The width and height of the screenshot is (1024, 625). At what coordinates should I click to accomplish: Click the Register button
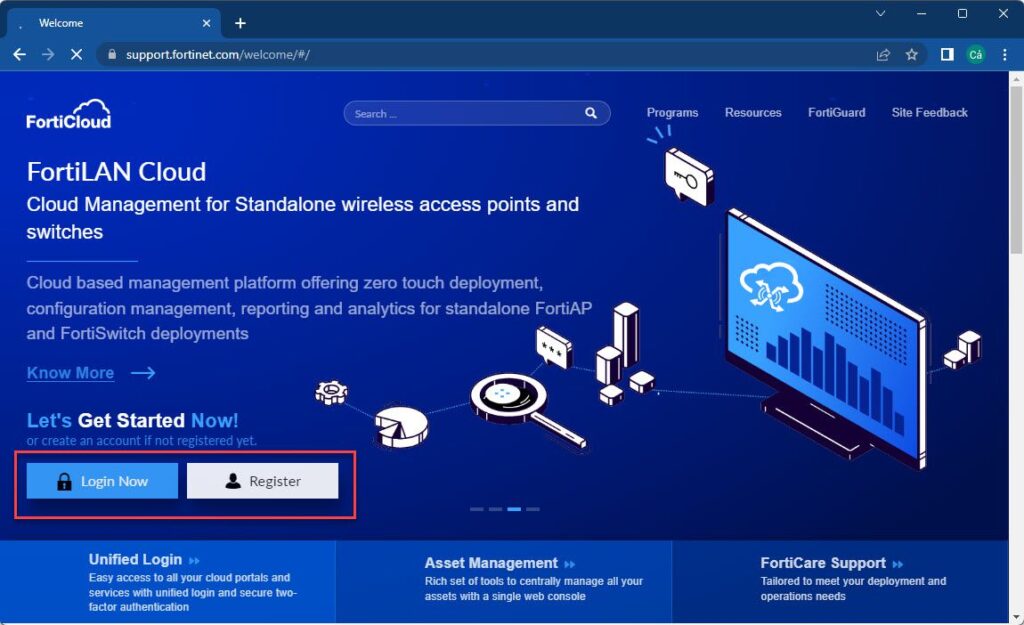[x=263, y=481]
